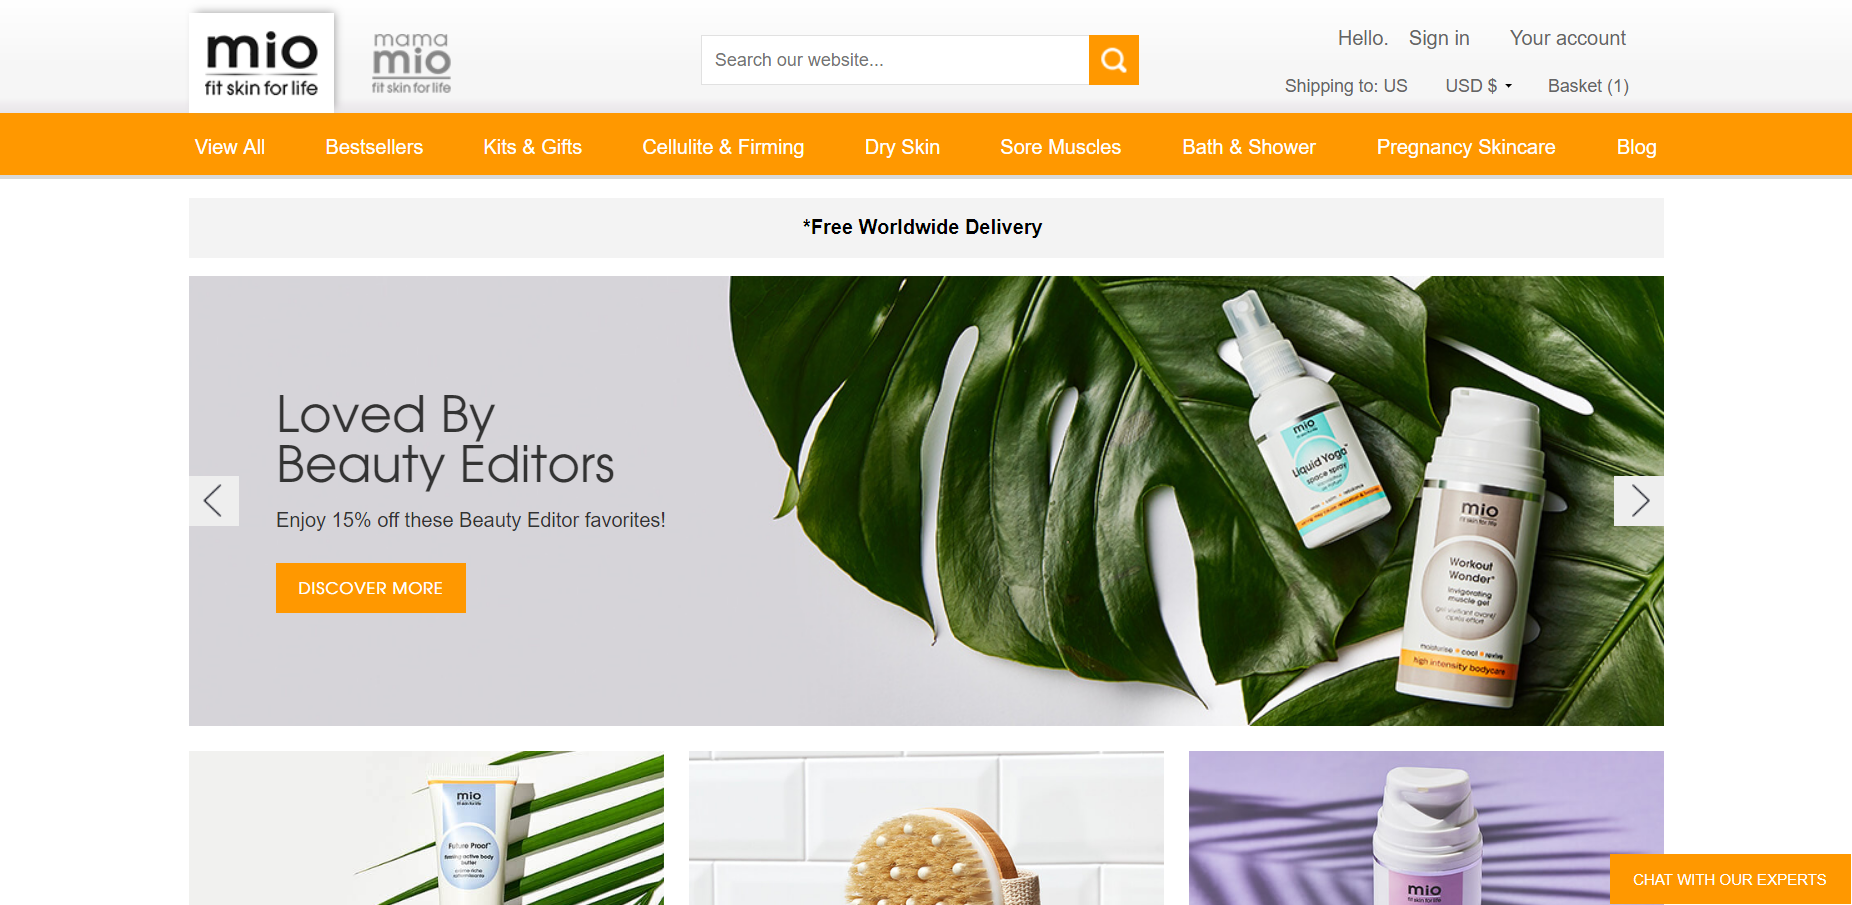Go to previous banner slide arrow
This screenshot has height=905, width=1852.
tap(214, 501)
